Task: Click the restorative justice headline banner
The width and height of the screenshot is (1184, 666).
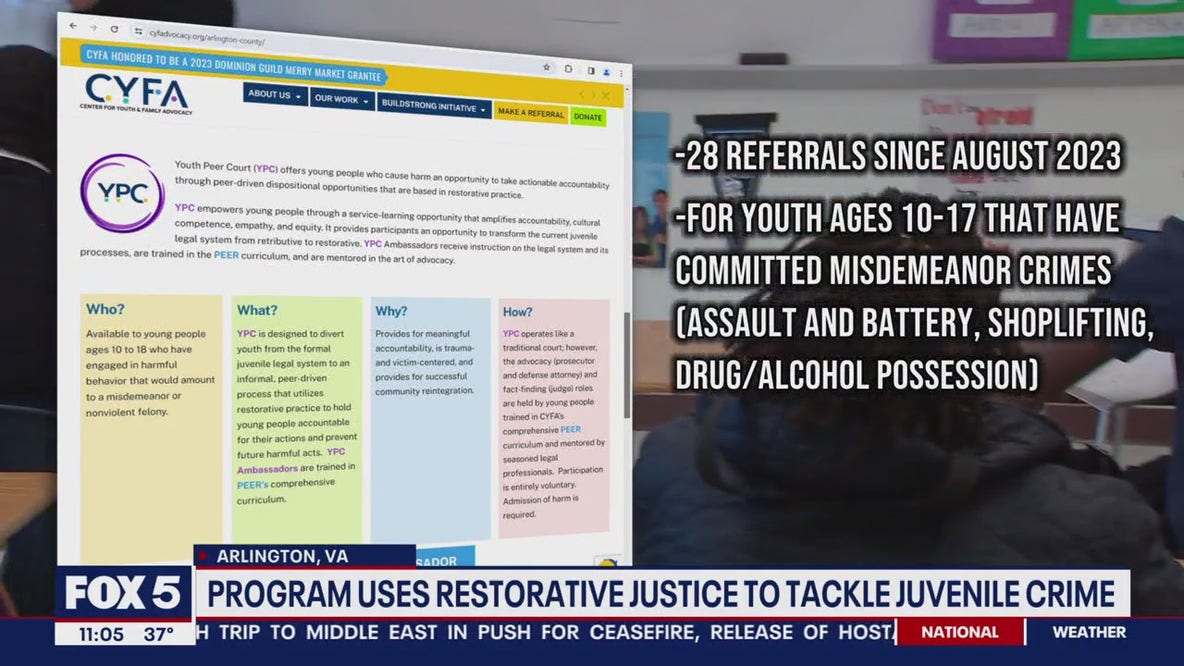Action: pyautogui.click(x=661, y=594)
